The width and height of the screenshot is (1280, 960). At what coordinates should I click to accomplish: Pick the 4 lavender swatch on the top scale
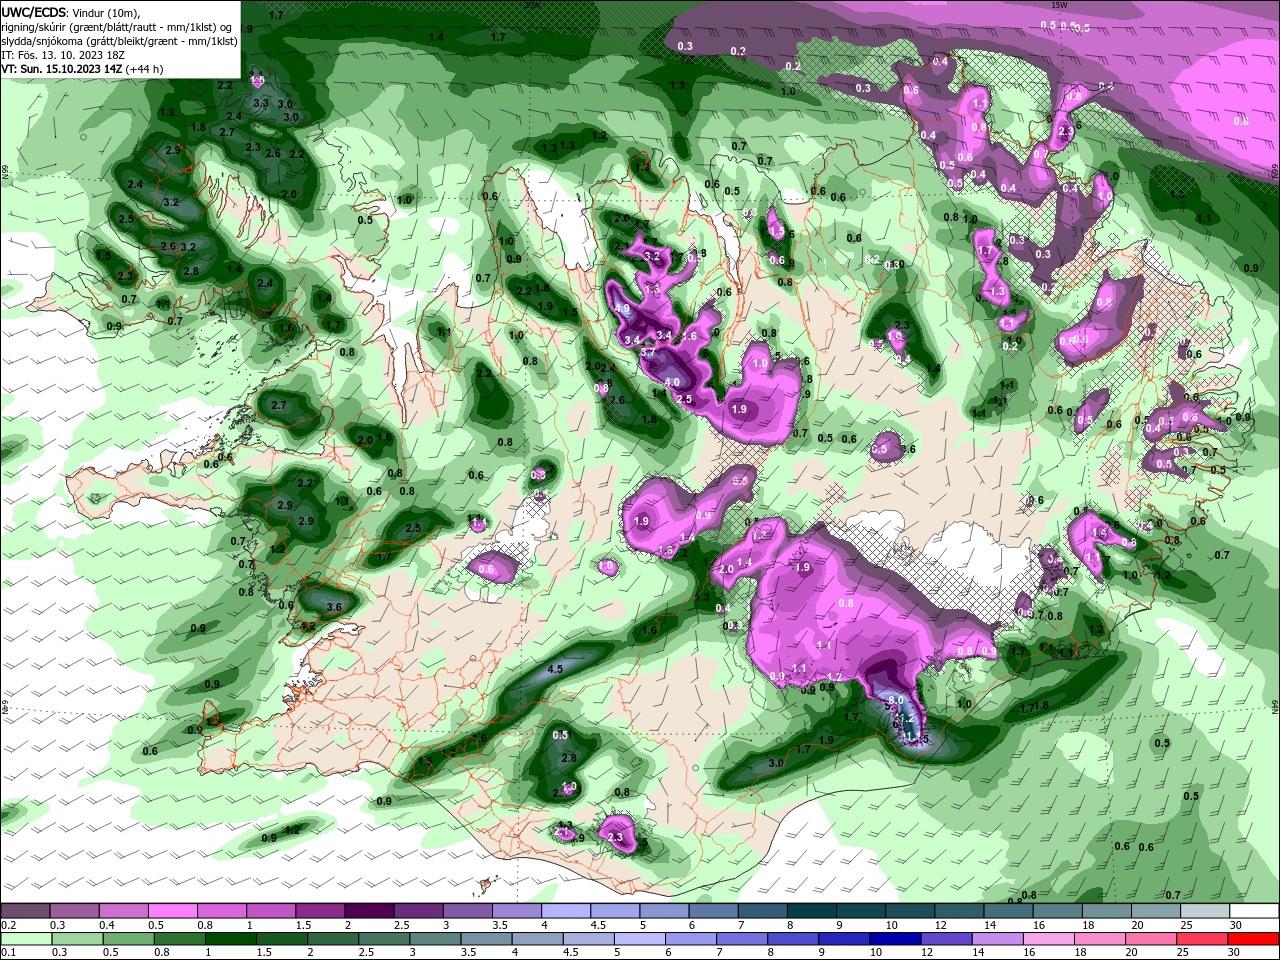point(566,911)
